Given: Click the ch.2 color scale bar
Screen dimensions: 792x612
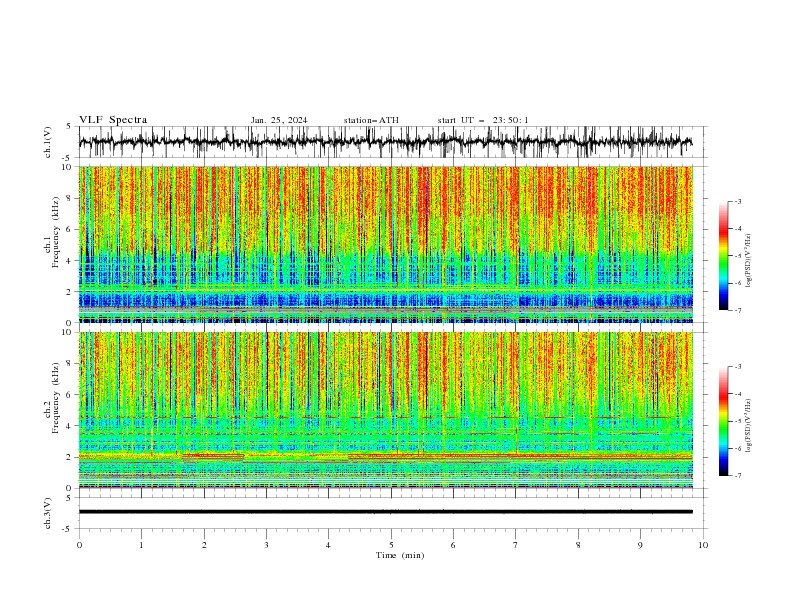Looking at the screenshot, I should coord(723,421).
